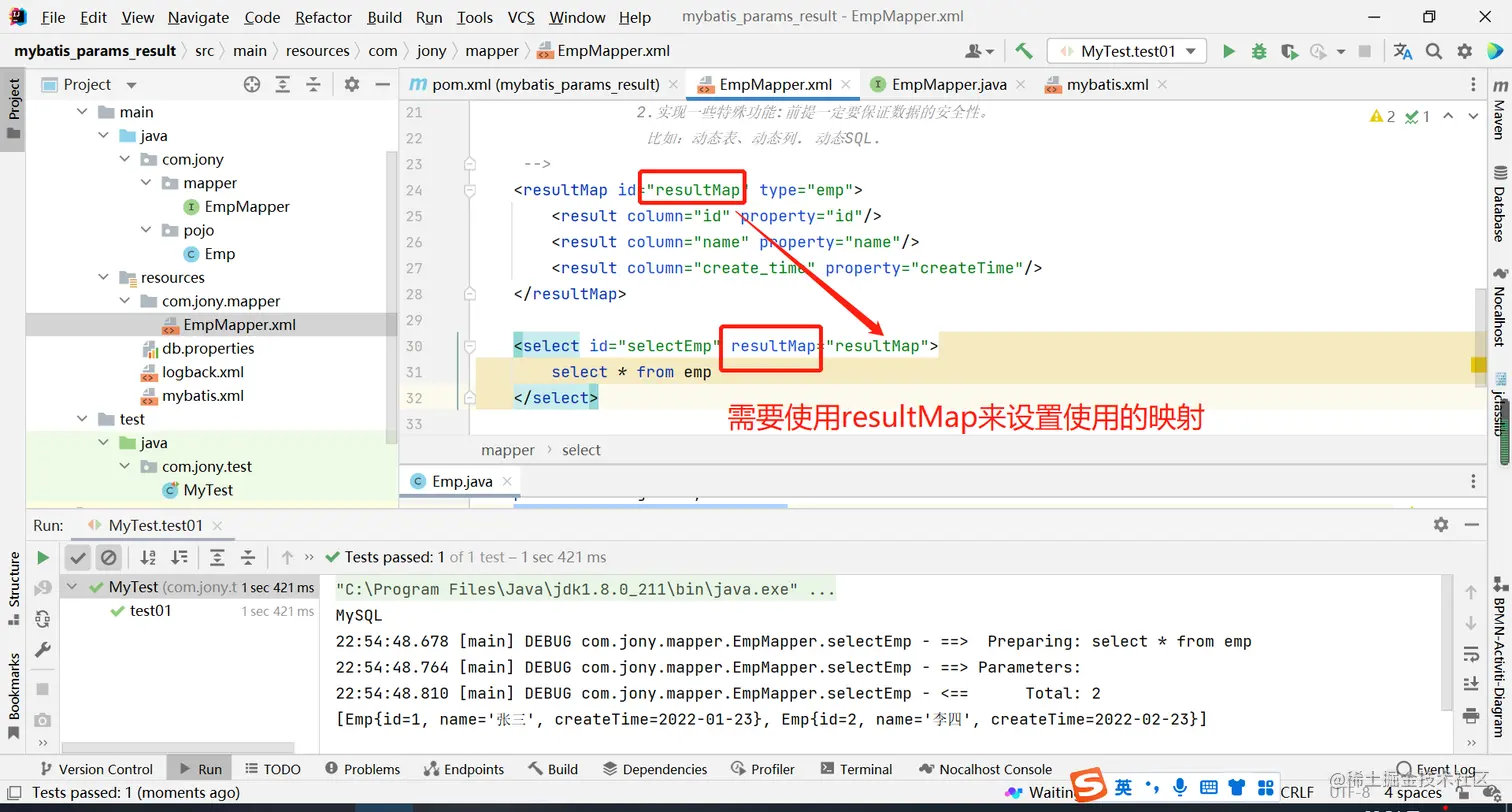Image resolution: width=1512 pixels, height=812 pixels.
Task: Open the Navigate menu
Action: coord(198,17)
